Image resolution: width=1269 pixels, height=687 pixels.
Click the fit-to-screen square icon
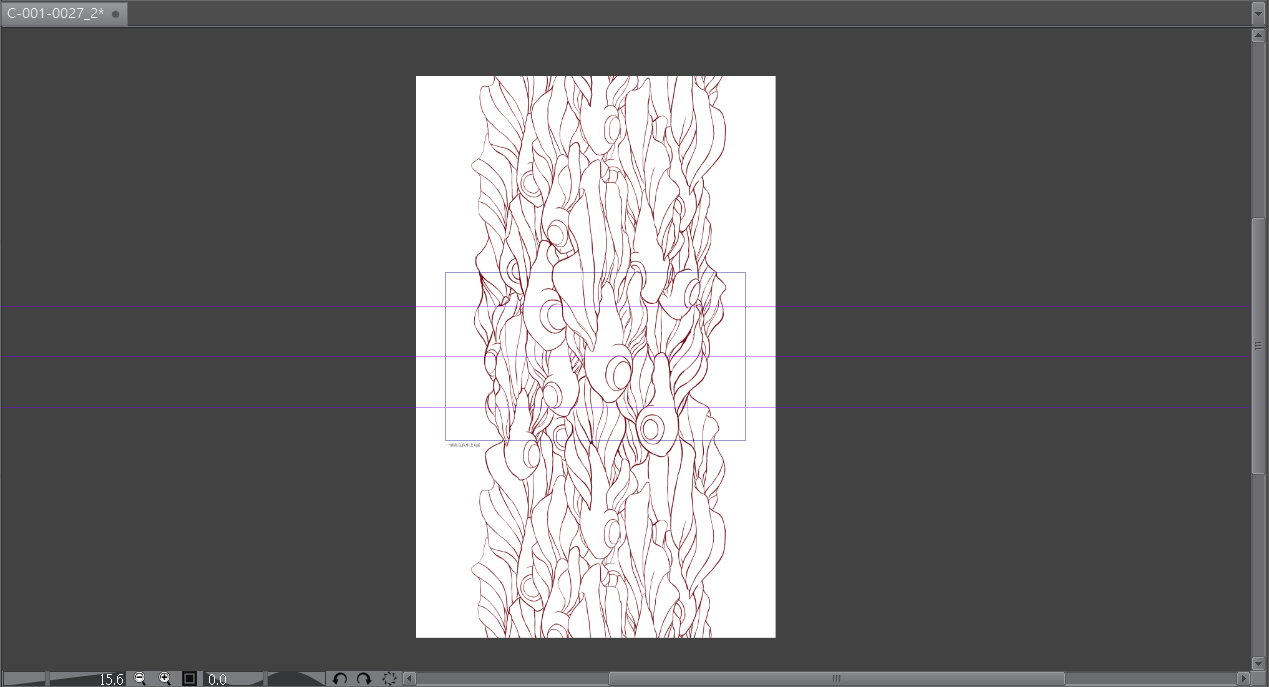189,679
